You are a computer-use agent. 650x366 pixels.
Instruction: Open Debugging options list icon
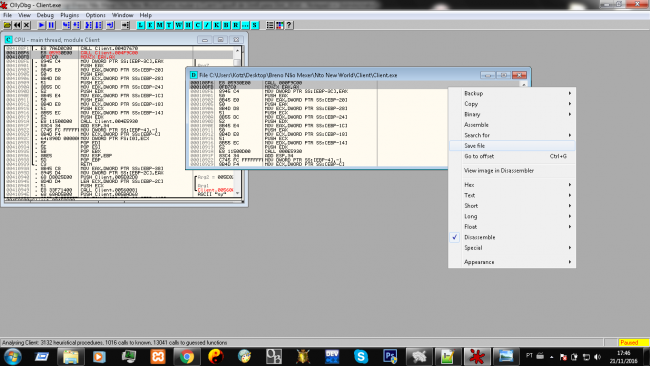pyautogui.click(x=270, y=25)
